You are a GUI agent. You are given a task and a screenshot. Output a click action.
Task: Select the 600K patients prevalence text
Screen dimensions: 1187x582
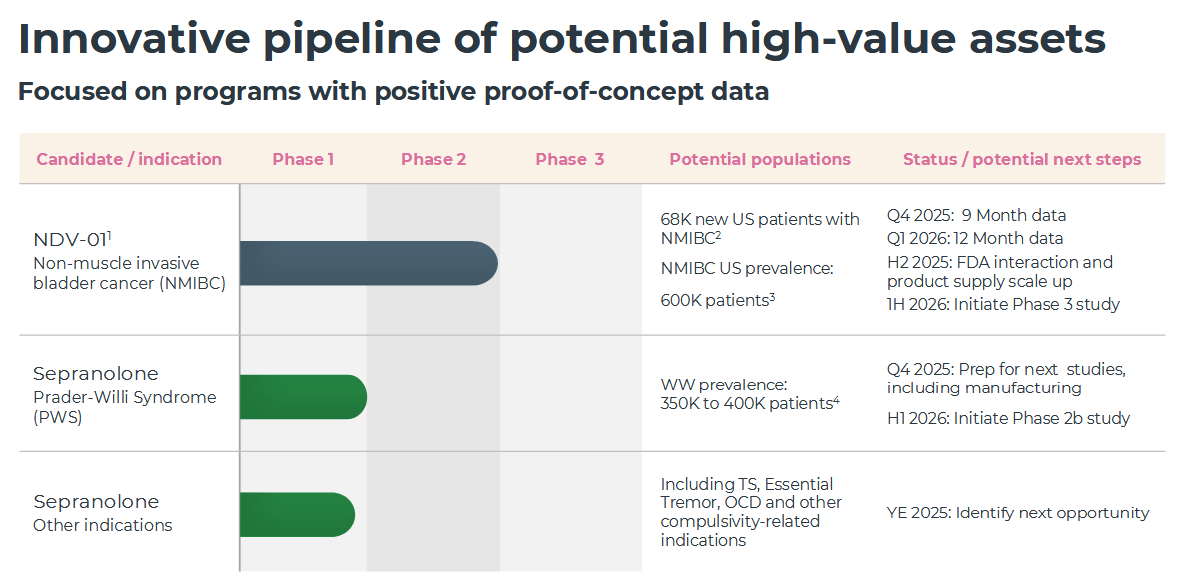pyautogui.click(x=718, y=300)
